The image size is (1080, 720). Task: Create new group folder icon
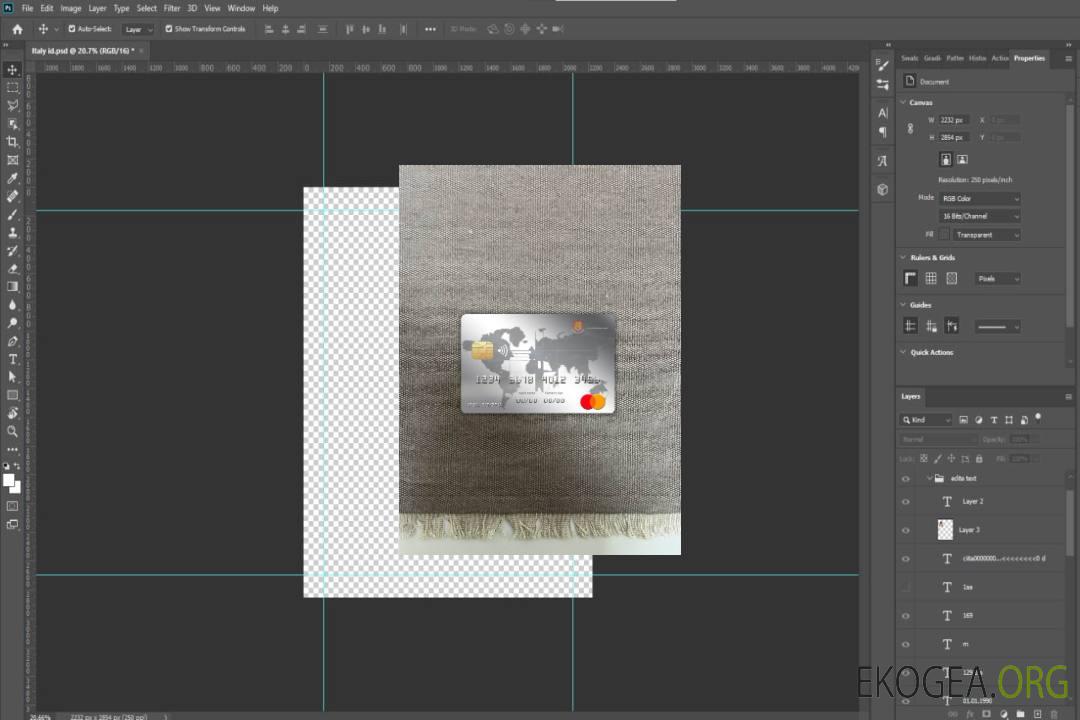tap(1020, 714)
